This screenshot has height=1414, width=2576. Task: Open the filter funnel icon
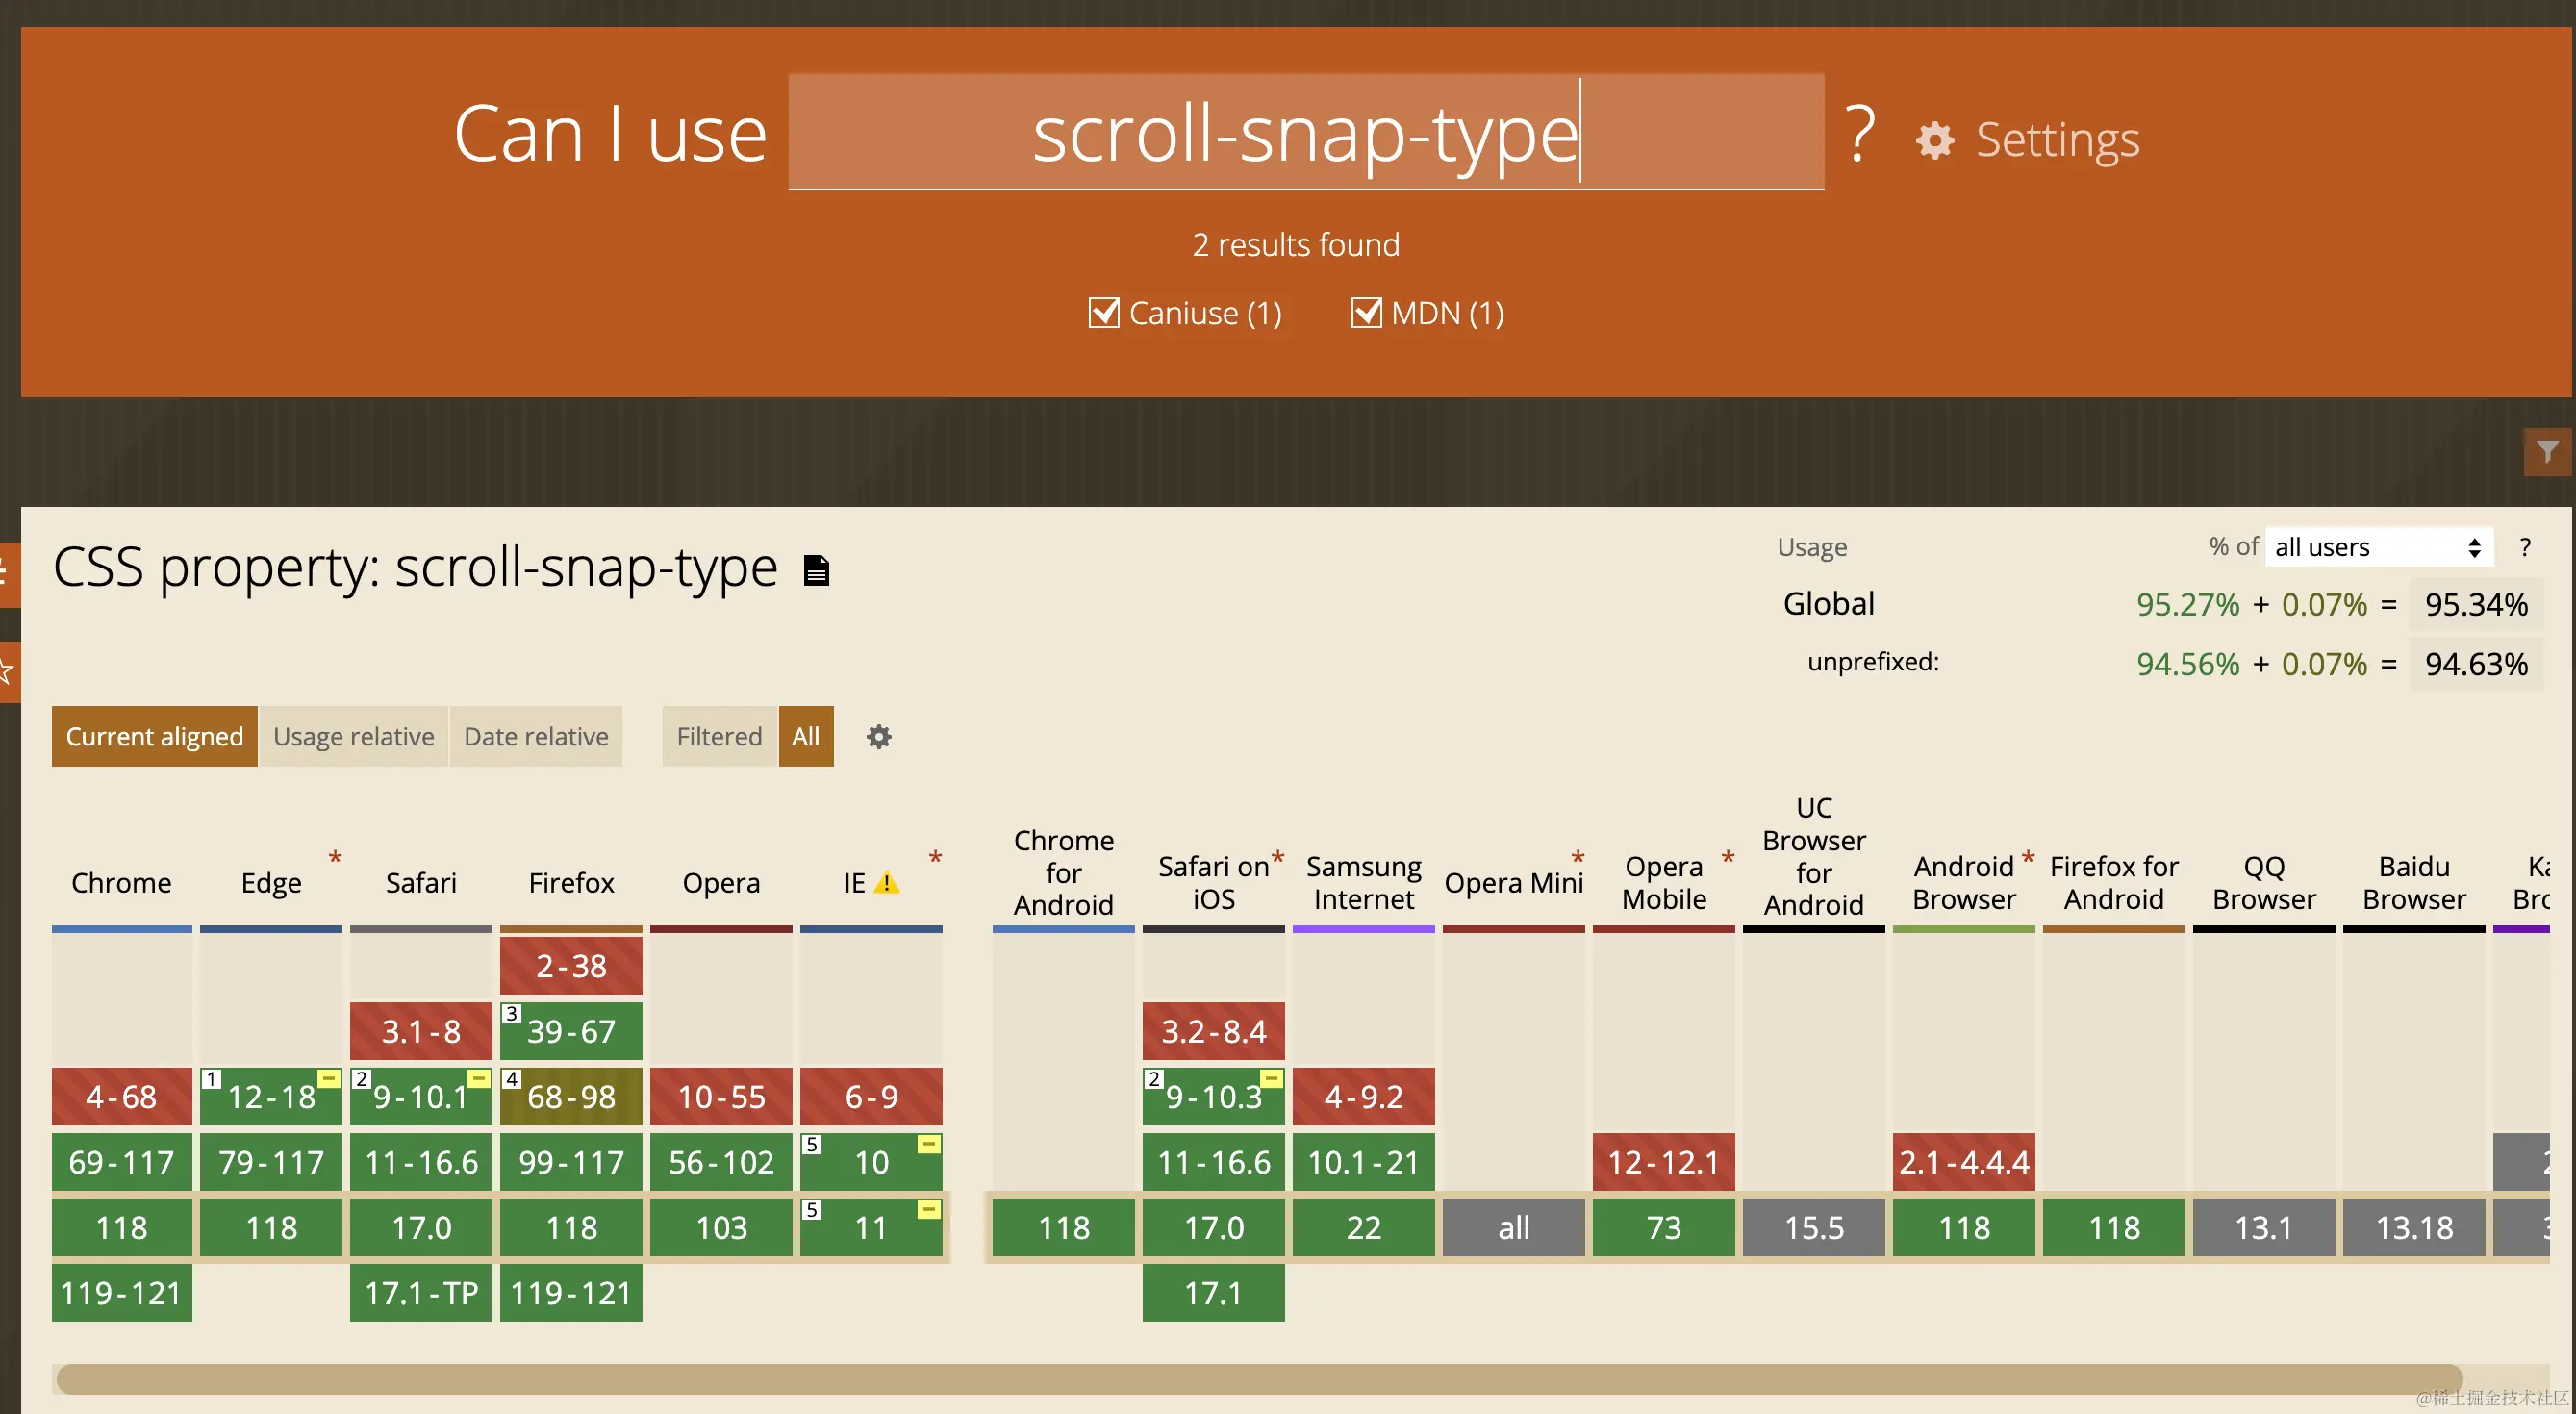[x=2547, y=452]
